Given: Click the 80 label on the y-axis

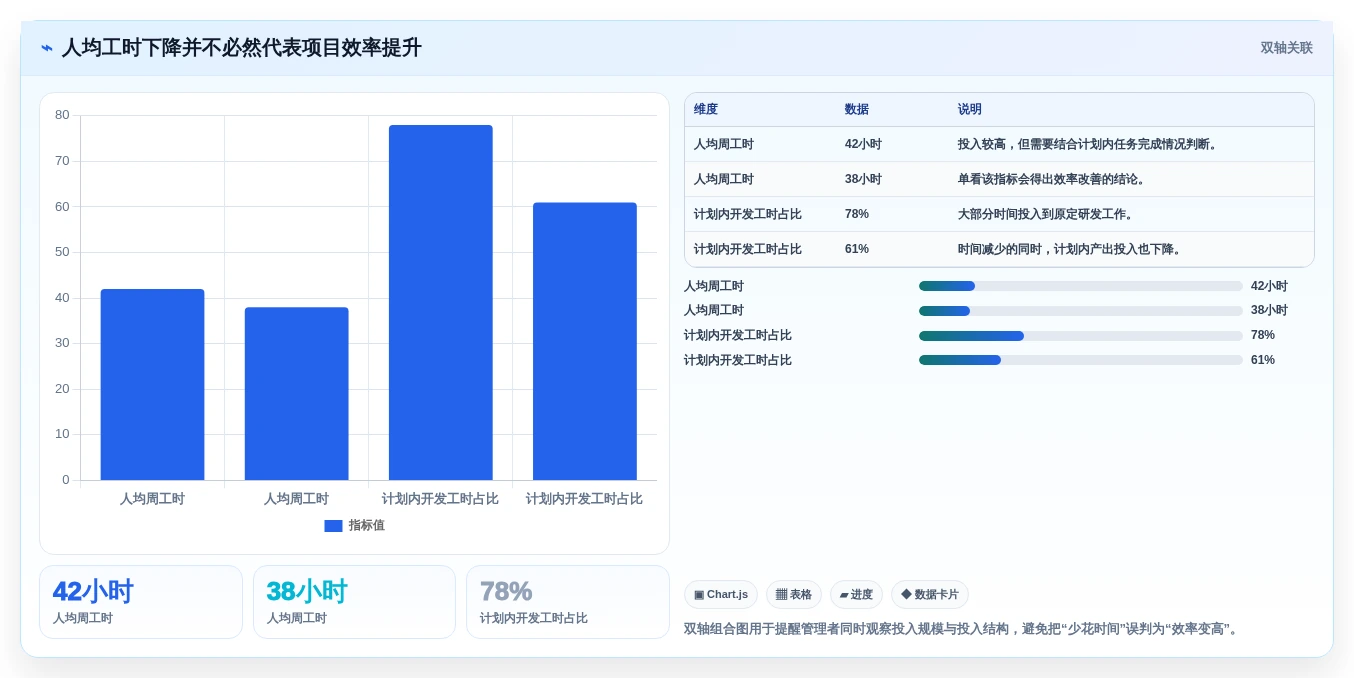Looking at the screenshot, I should (x=62, y=115).
